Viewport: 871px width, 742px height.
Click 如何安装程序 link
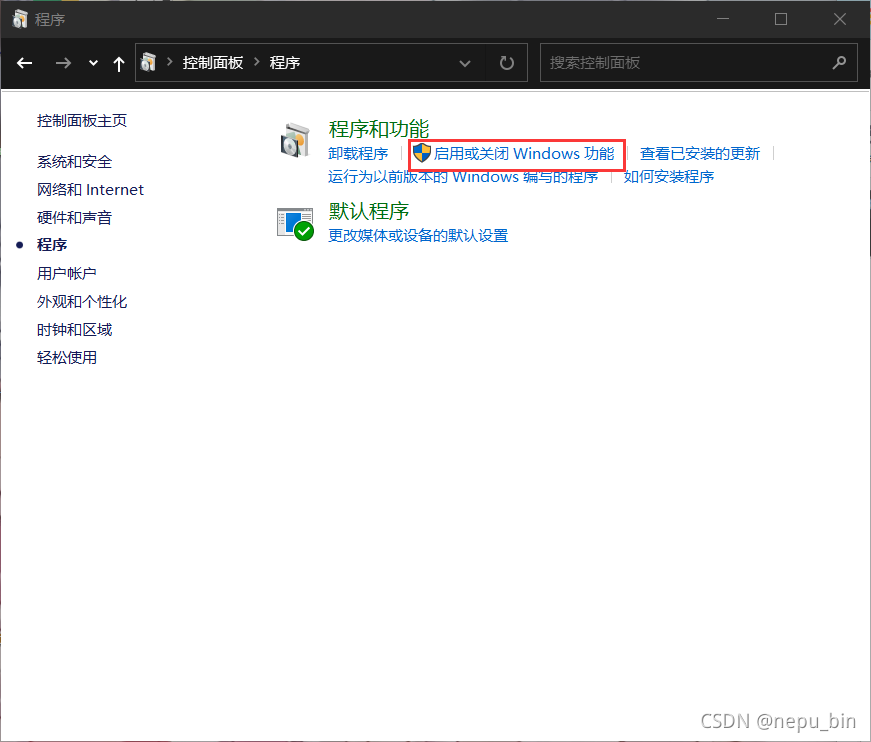[x=668, y=177]
